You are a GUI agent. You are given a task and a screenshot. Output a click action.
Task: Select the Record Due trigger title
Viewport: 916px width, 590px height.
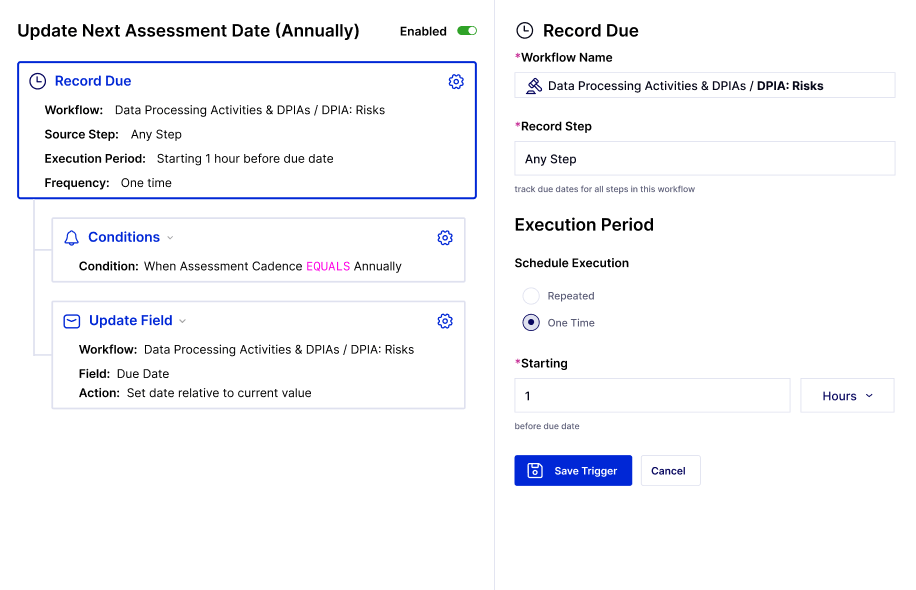pos(93,81)
